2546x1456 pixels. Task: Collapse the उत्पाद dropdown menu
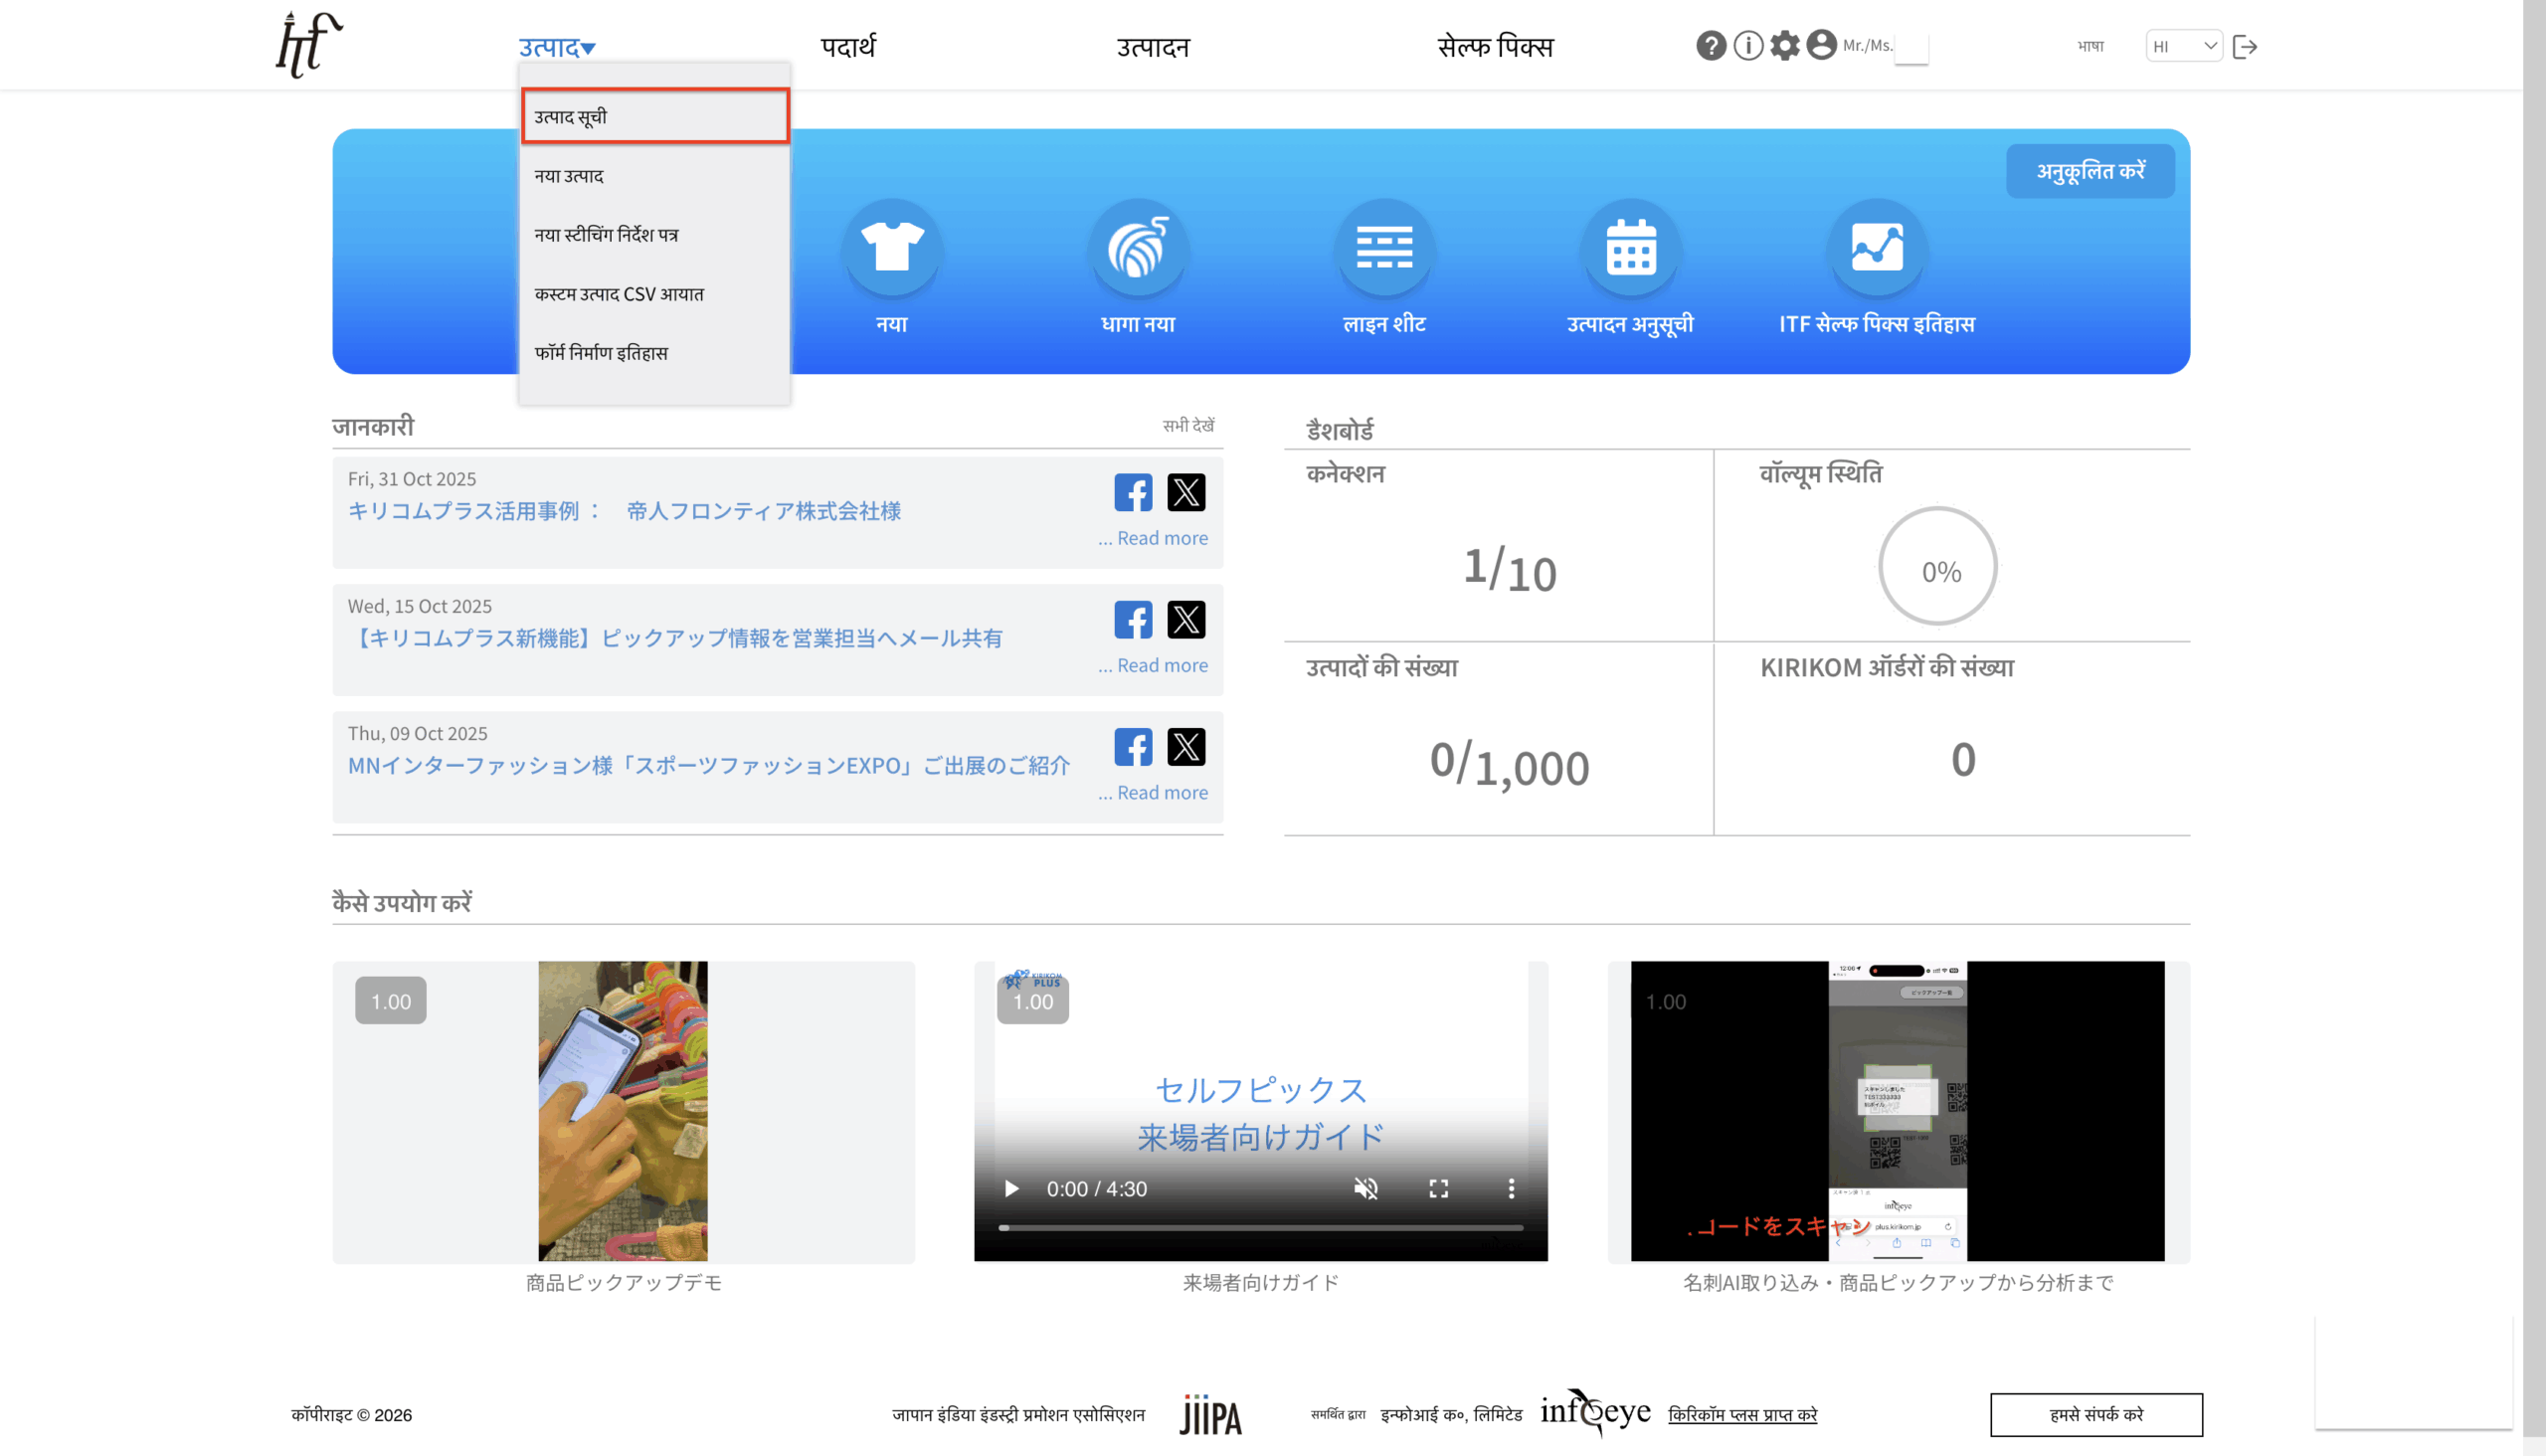(x=557, y=47)
